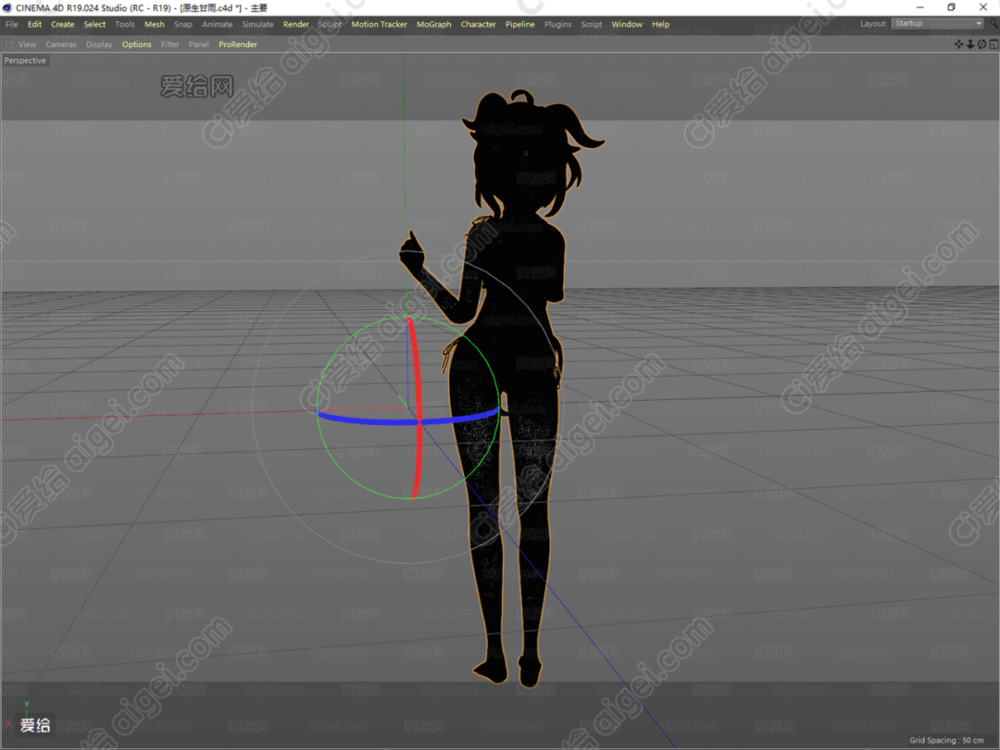Click the viewport pan camera icon

point(959,44)
